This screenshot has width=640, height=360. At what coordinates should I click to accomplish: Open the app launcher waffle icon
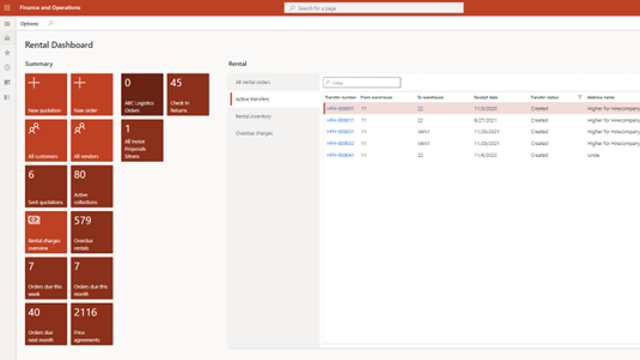tap(7, 8)
